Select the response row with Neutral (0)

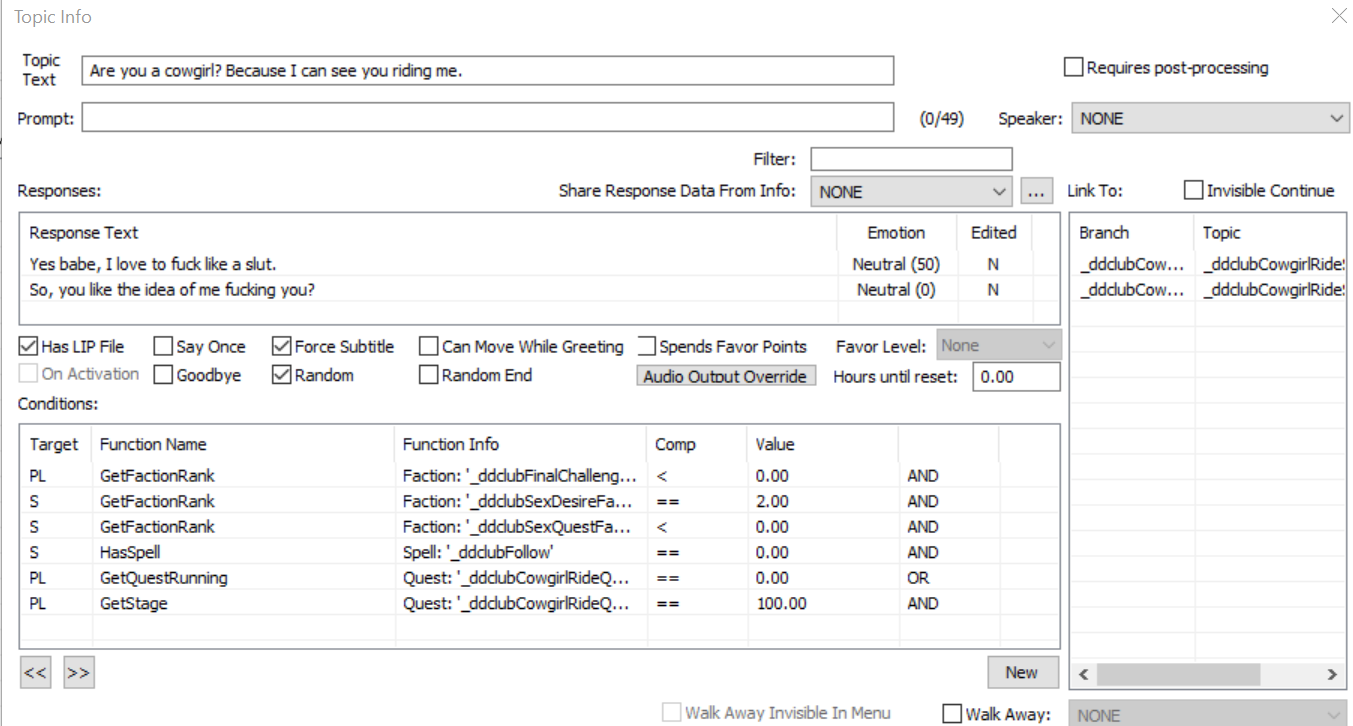(540, 290)
